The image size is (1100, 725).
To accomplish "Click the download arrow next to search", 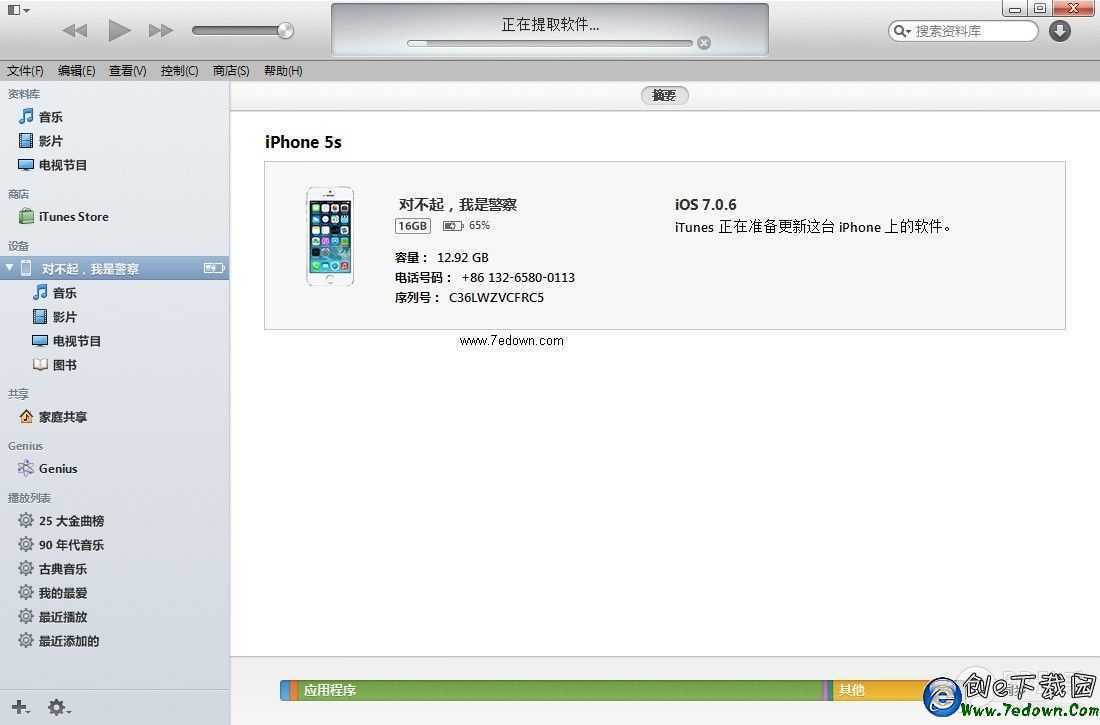I will (1059, 31).
